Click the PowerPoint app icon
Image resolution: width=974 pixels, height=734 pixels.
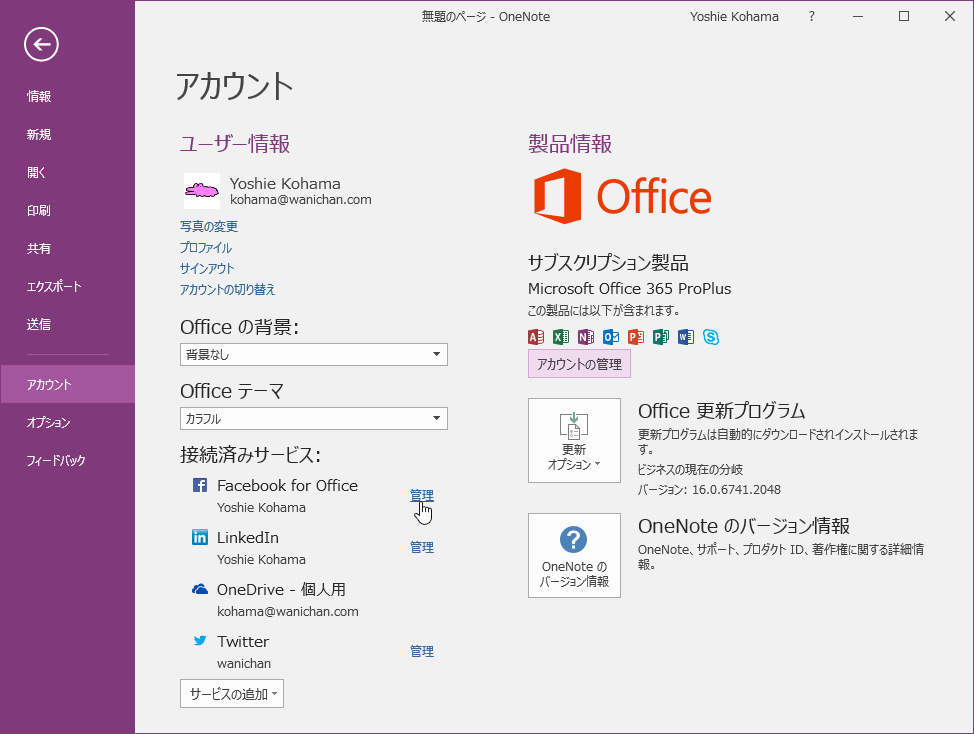[636, 337]
